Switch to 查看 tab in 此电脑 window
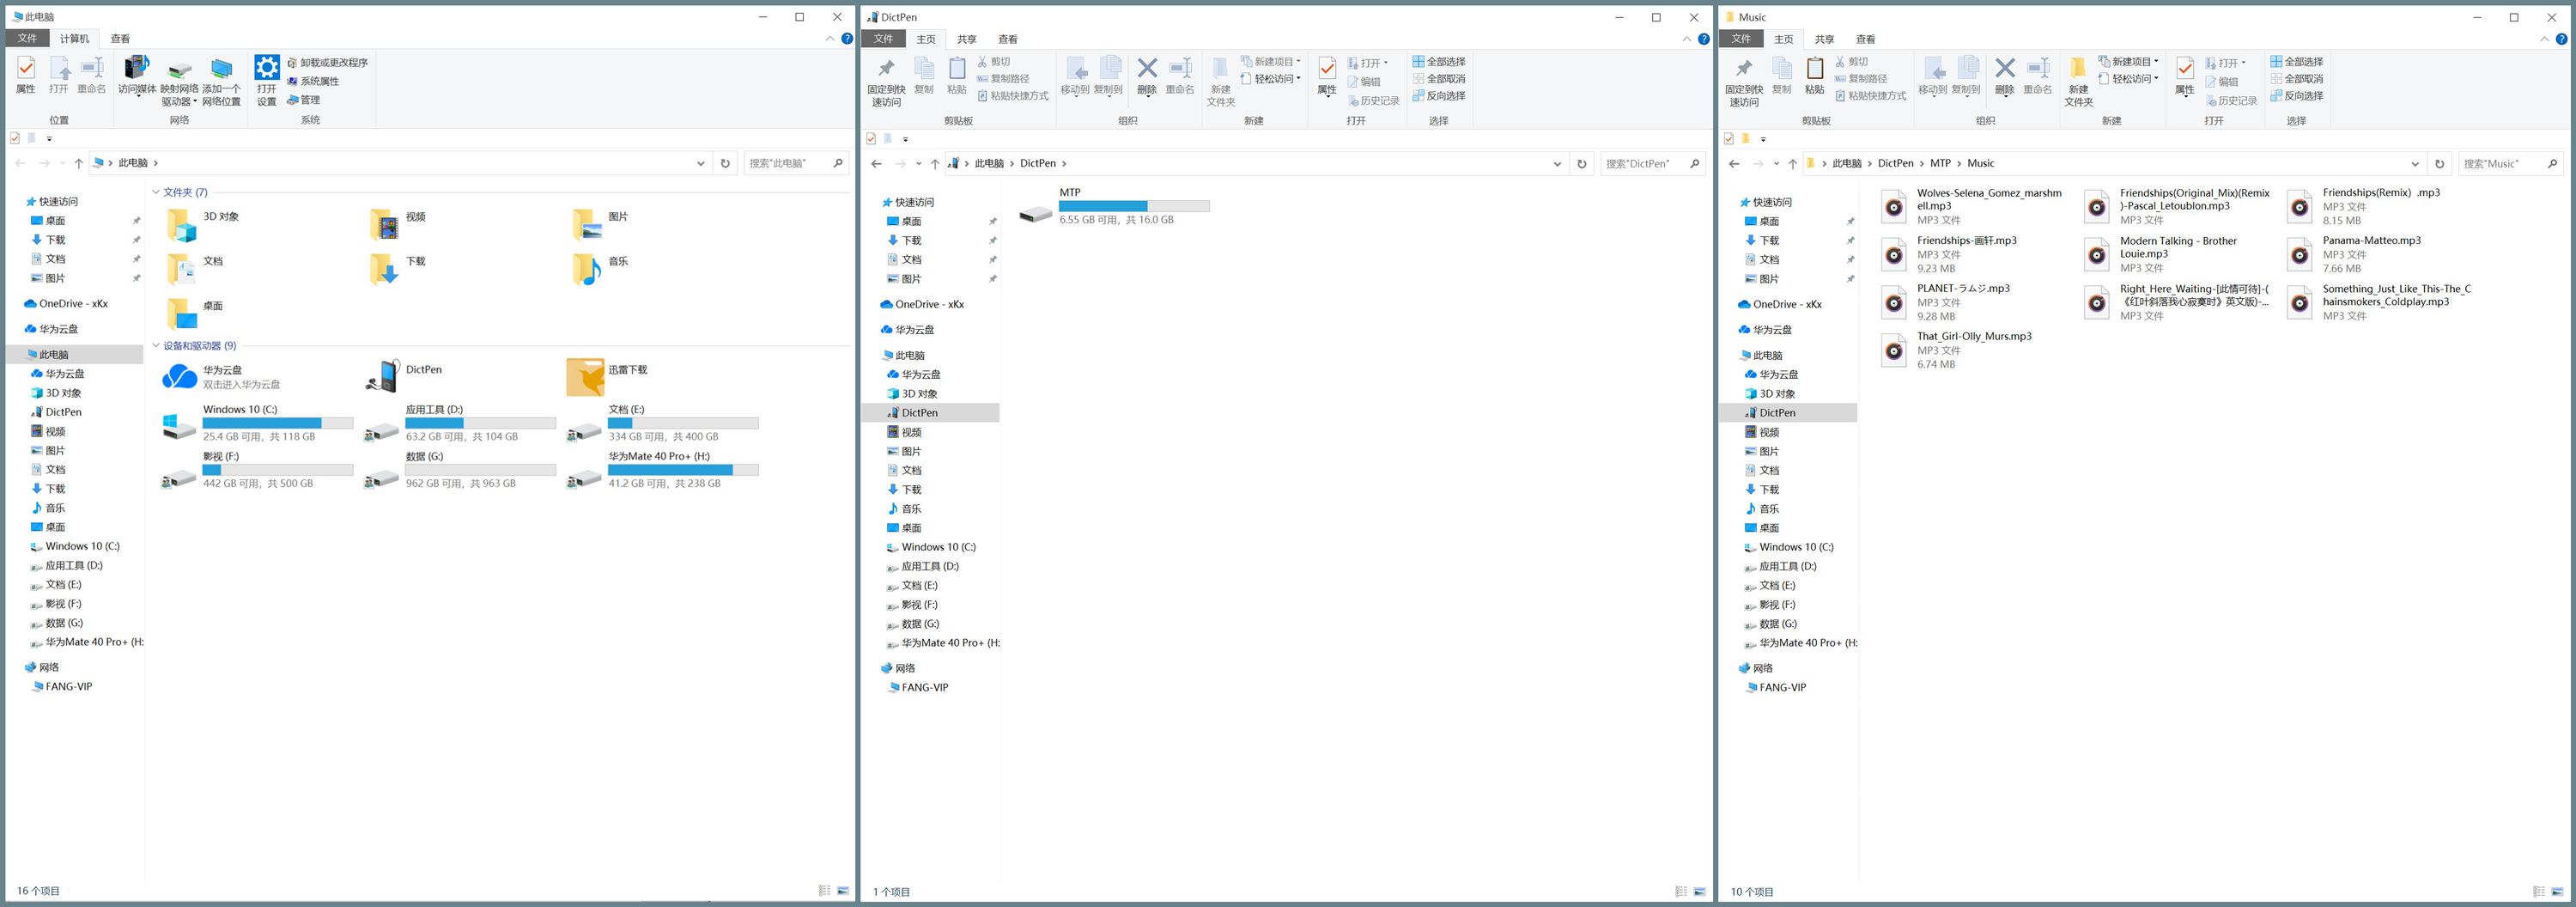Viewport: 2576px width, 907px height. coord(120,39)
